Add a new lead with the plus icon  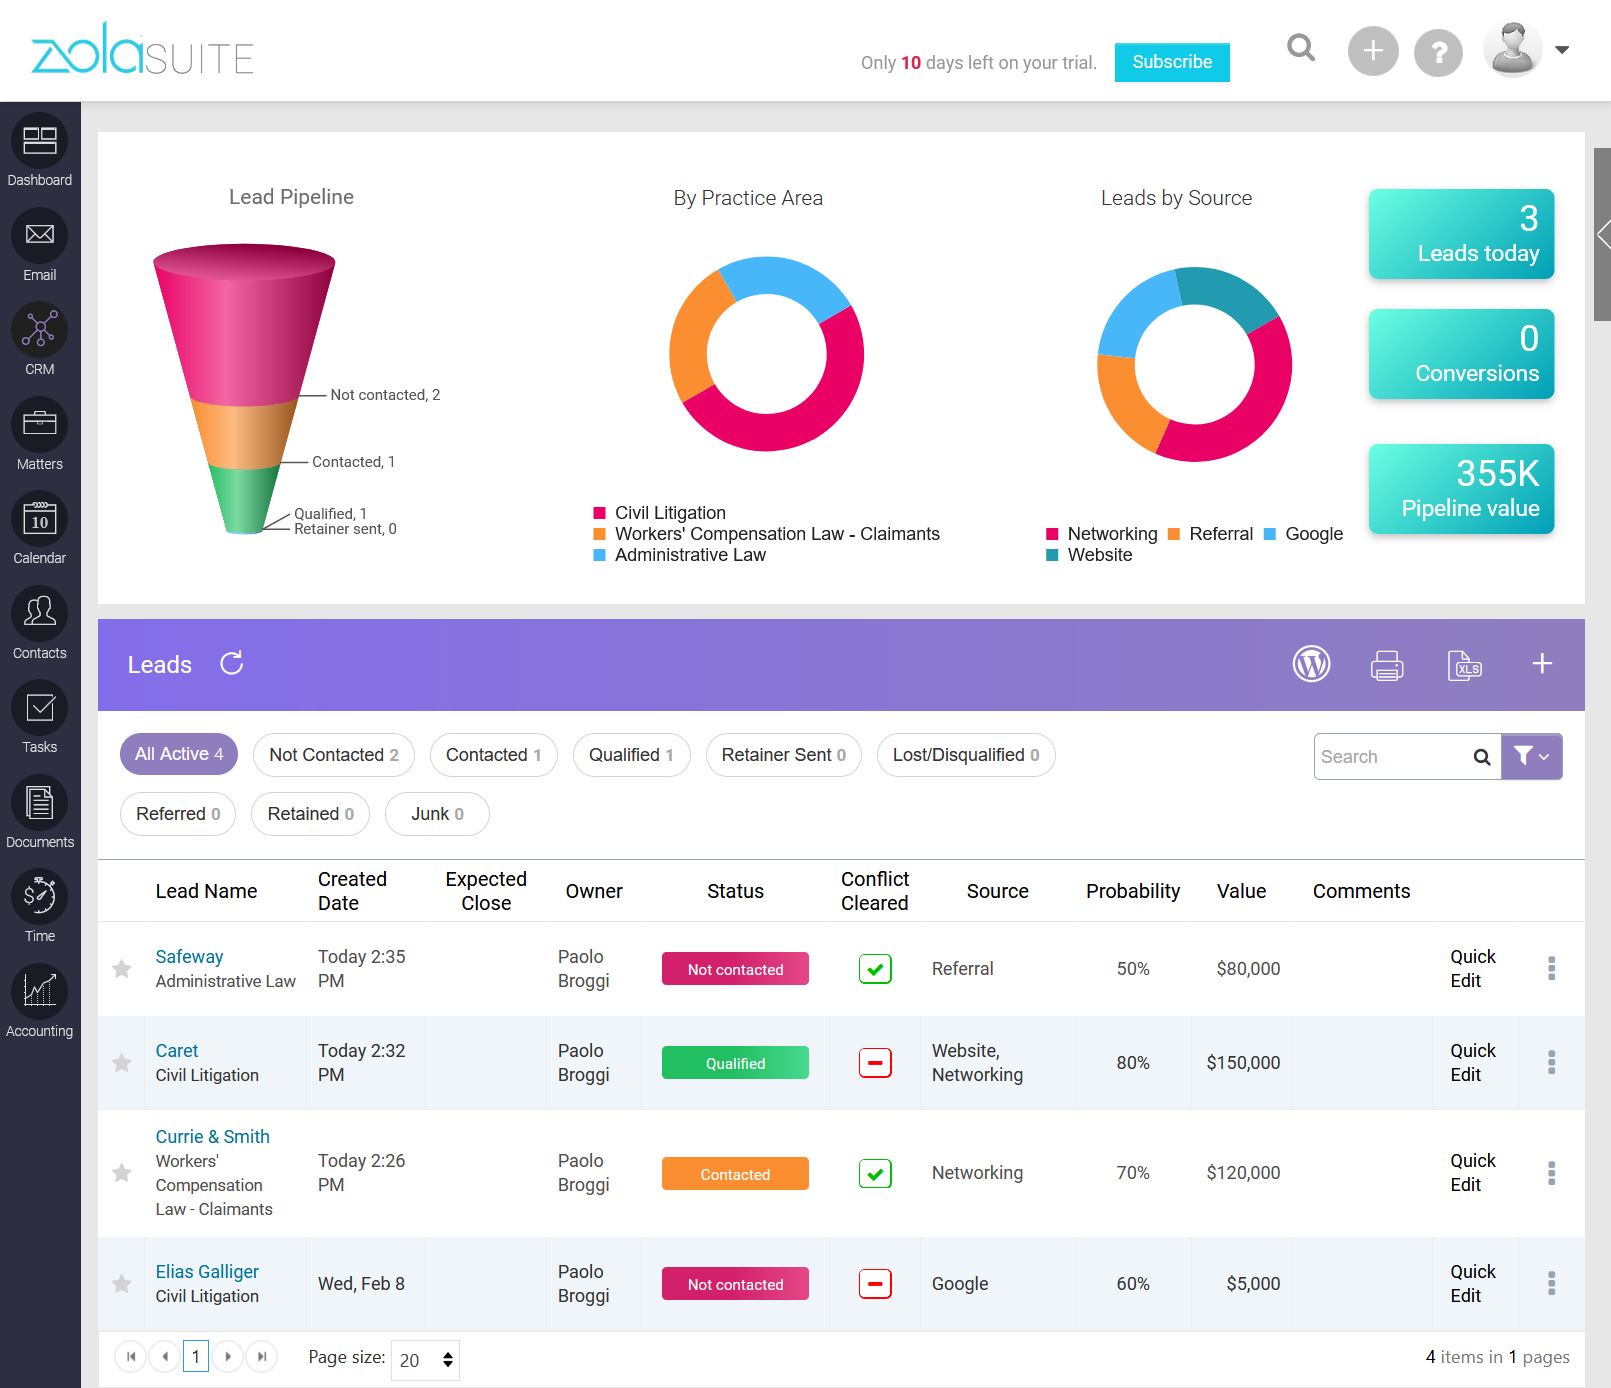point(1543,663)
